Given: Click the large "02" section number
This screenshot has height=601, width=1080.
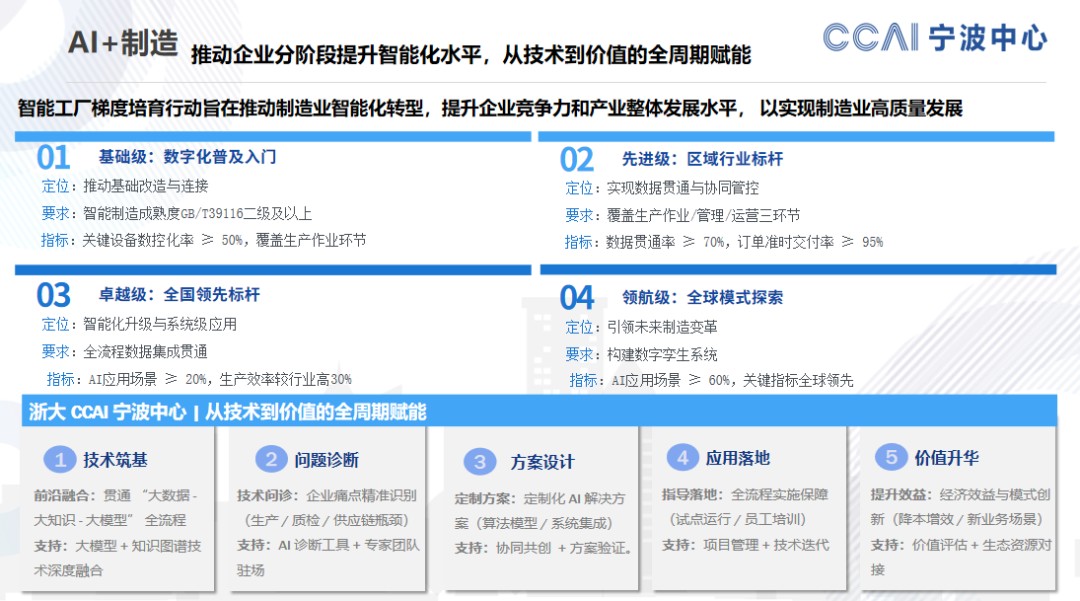Looking at the screenshot, I should [577, 160].
